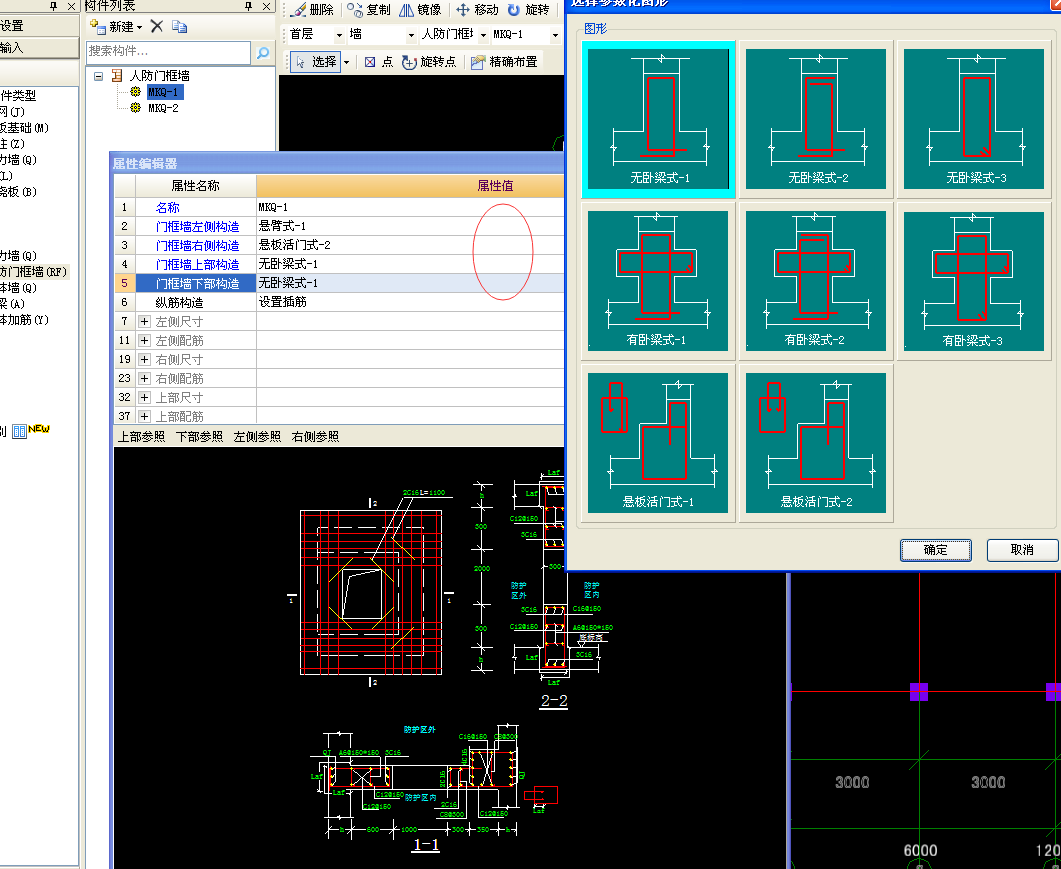Image resolution: width=1061 pixels, height=869 pixels.
Task: Select the 有卧梁式-3 thumbnail
Action: click(x=974, y=281)
